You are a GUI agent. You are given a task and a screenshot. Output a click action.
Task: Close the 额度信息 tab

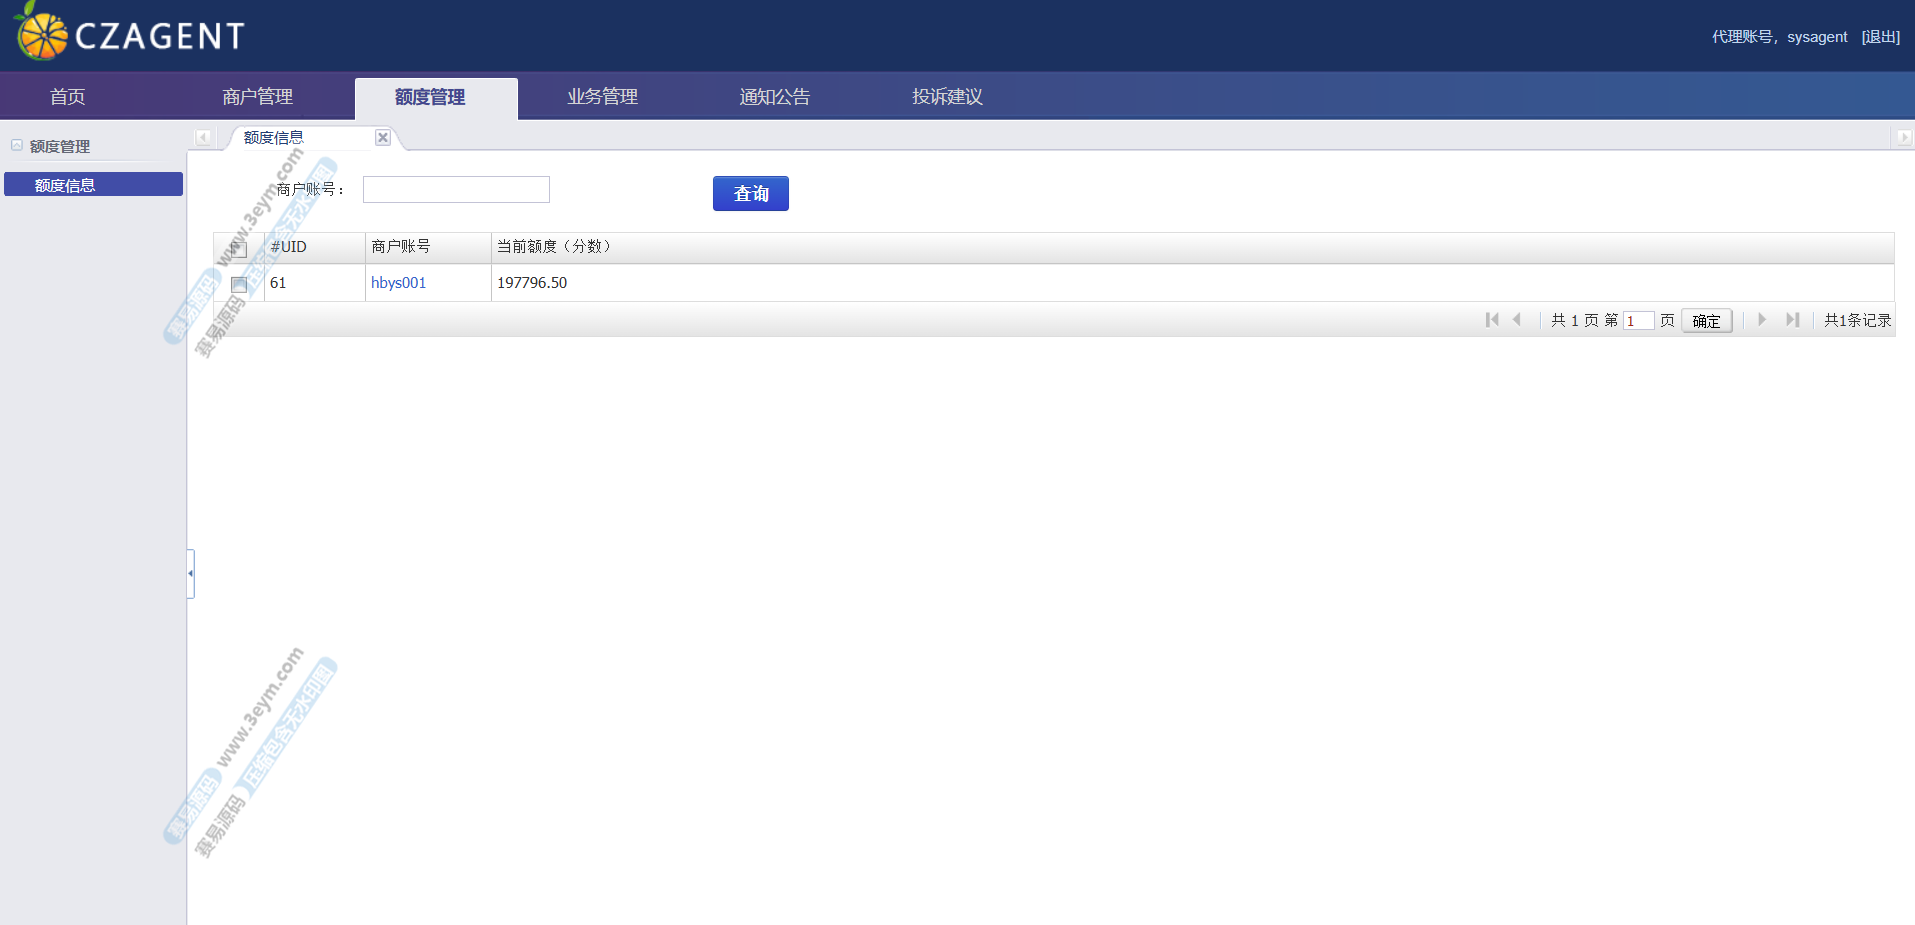(x=383, y=138)
